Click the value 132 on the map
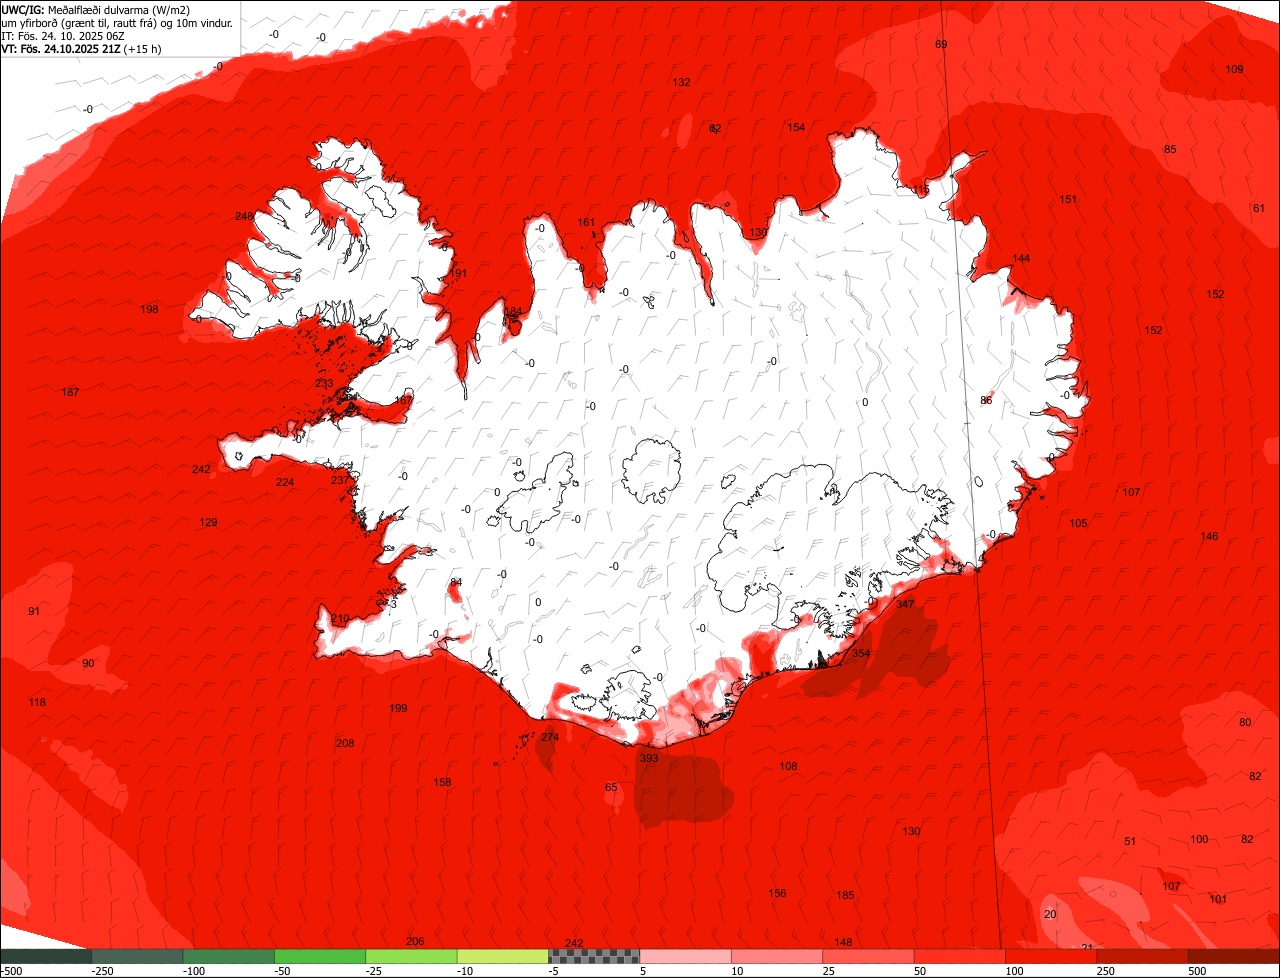Viewport: 1280px width, 978px height. tap(681, 82)
